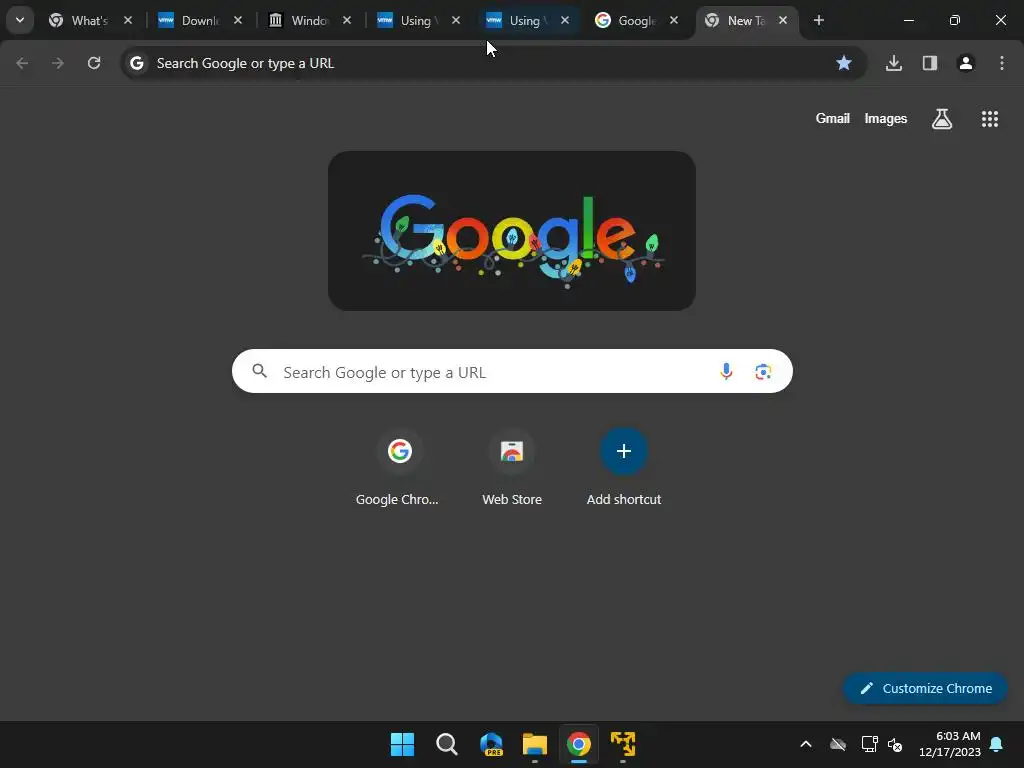The height and width of the screenshot is (768, 1024).
Task: Open the Search Labs flask icon
Action: tap(942, 119)
